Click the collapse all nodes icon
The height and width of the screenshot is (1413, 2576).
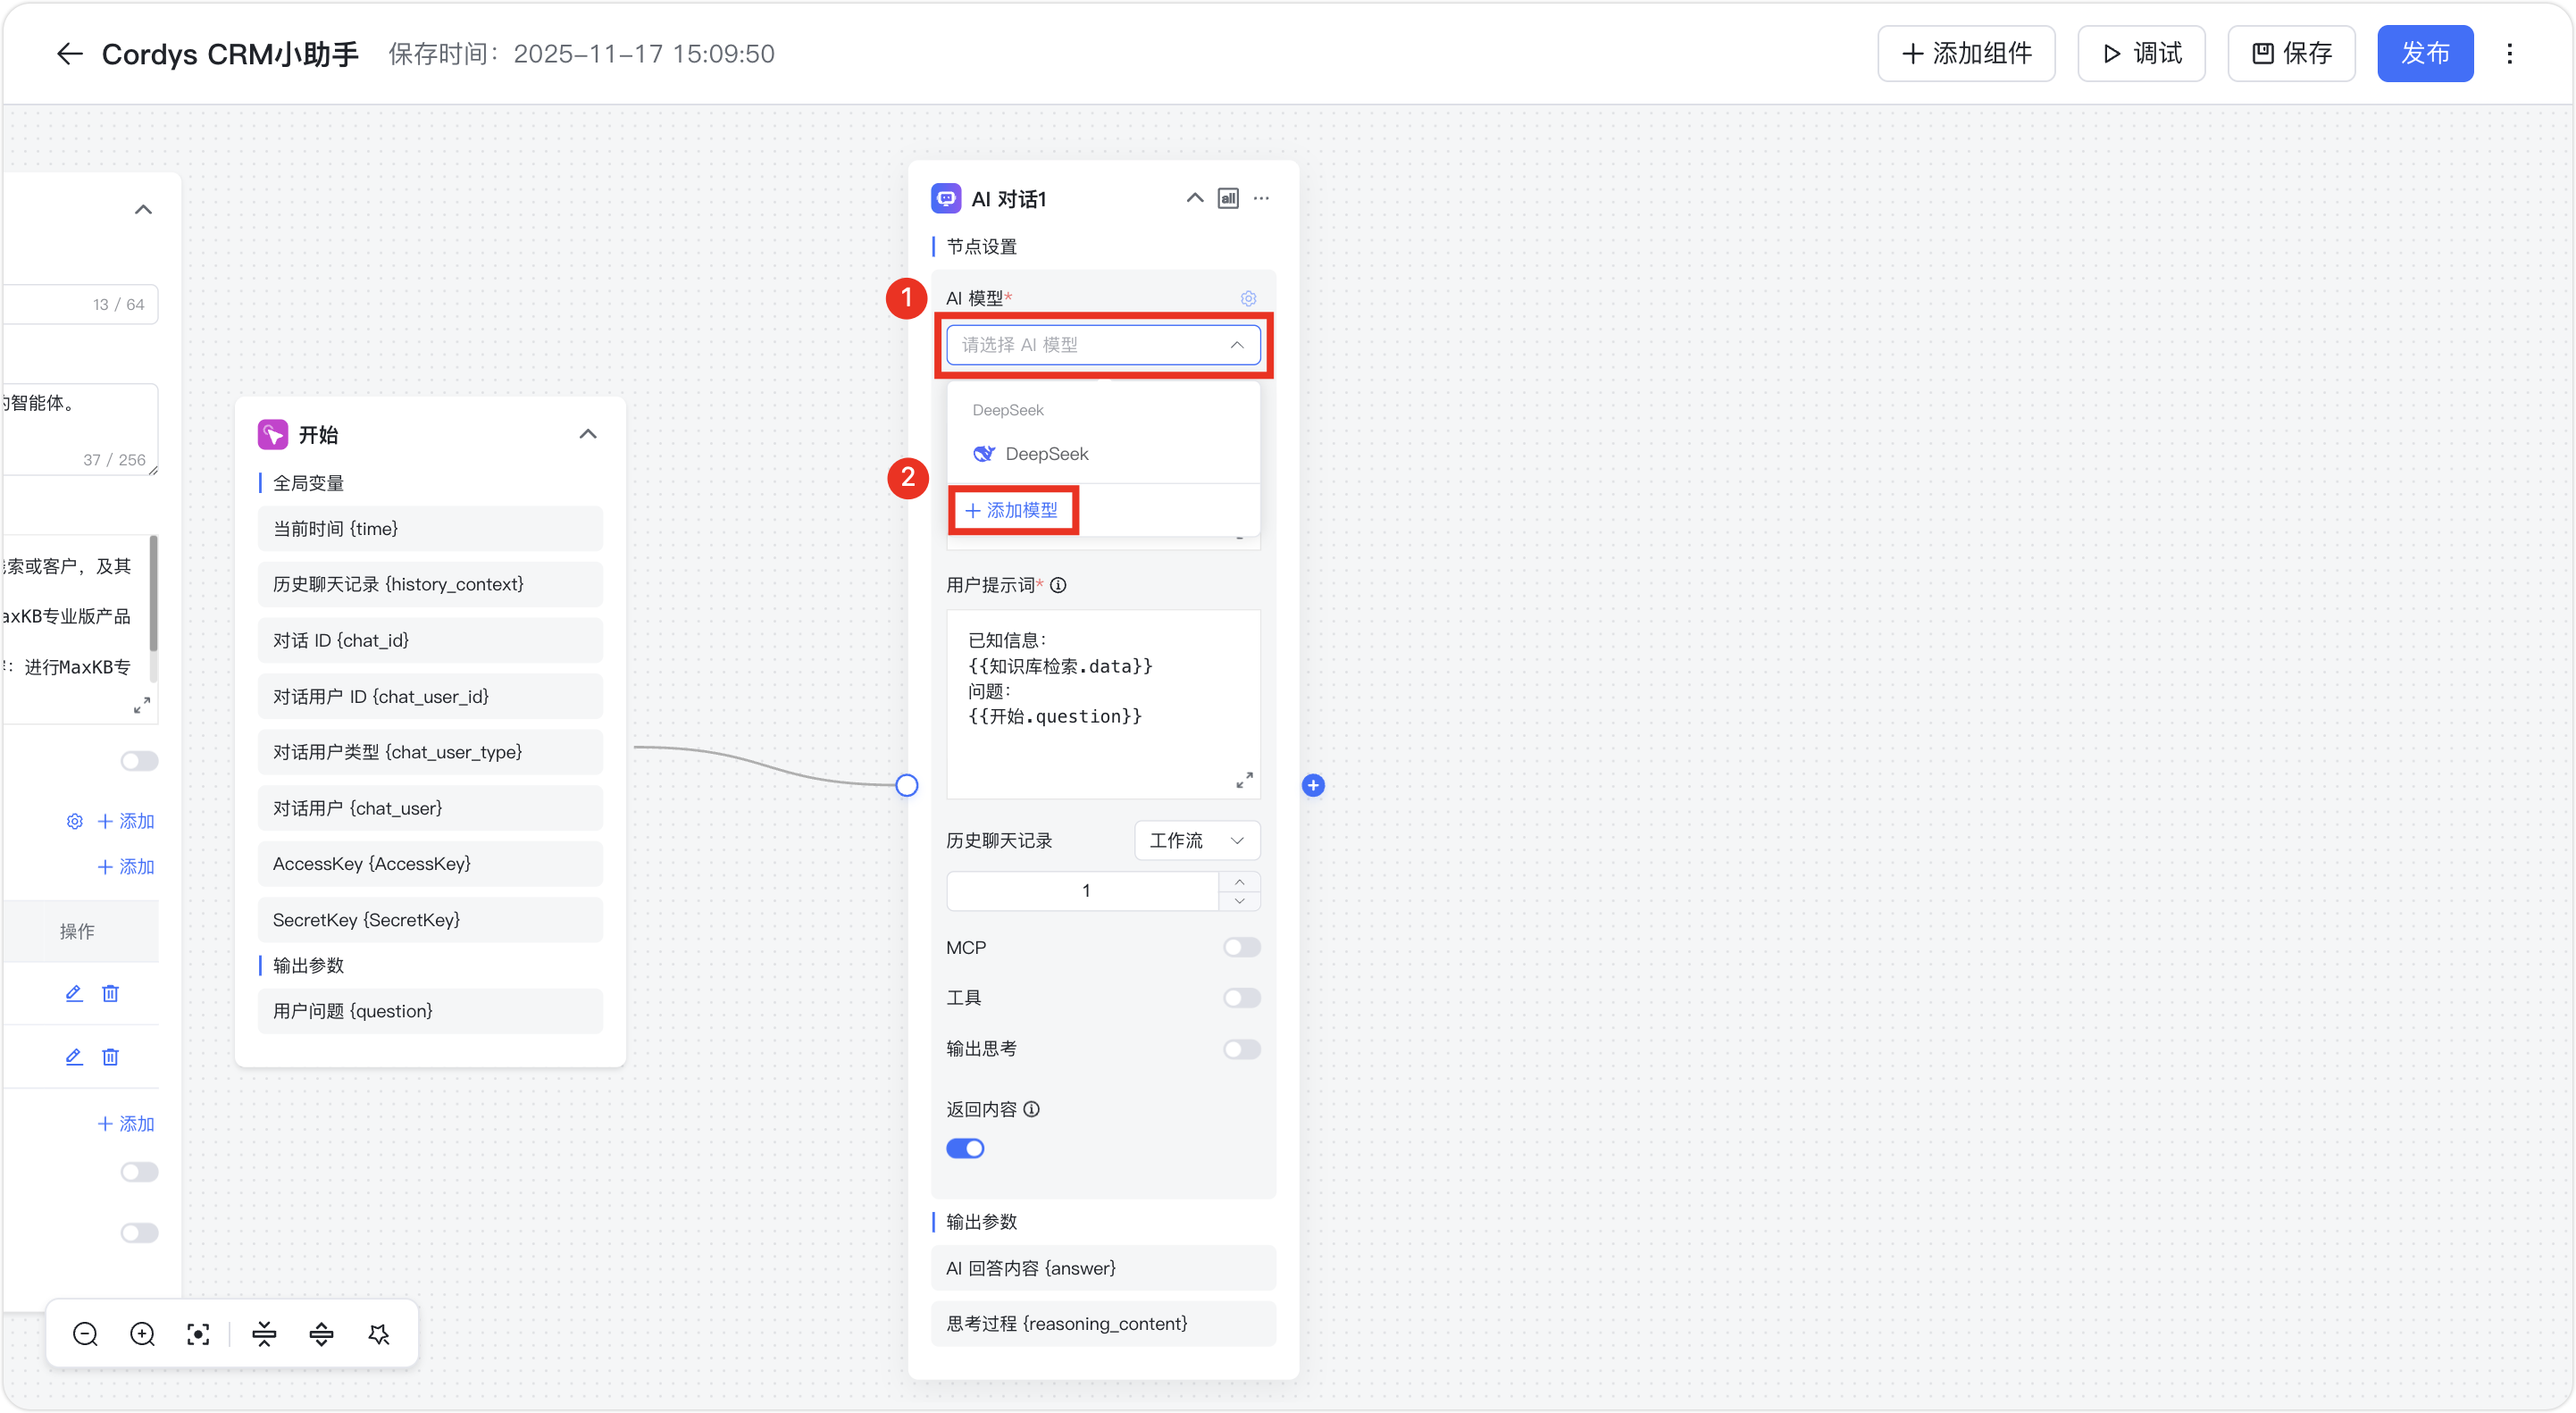[x=264, y=1334]
